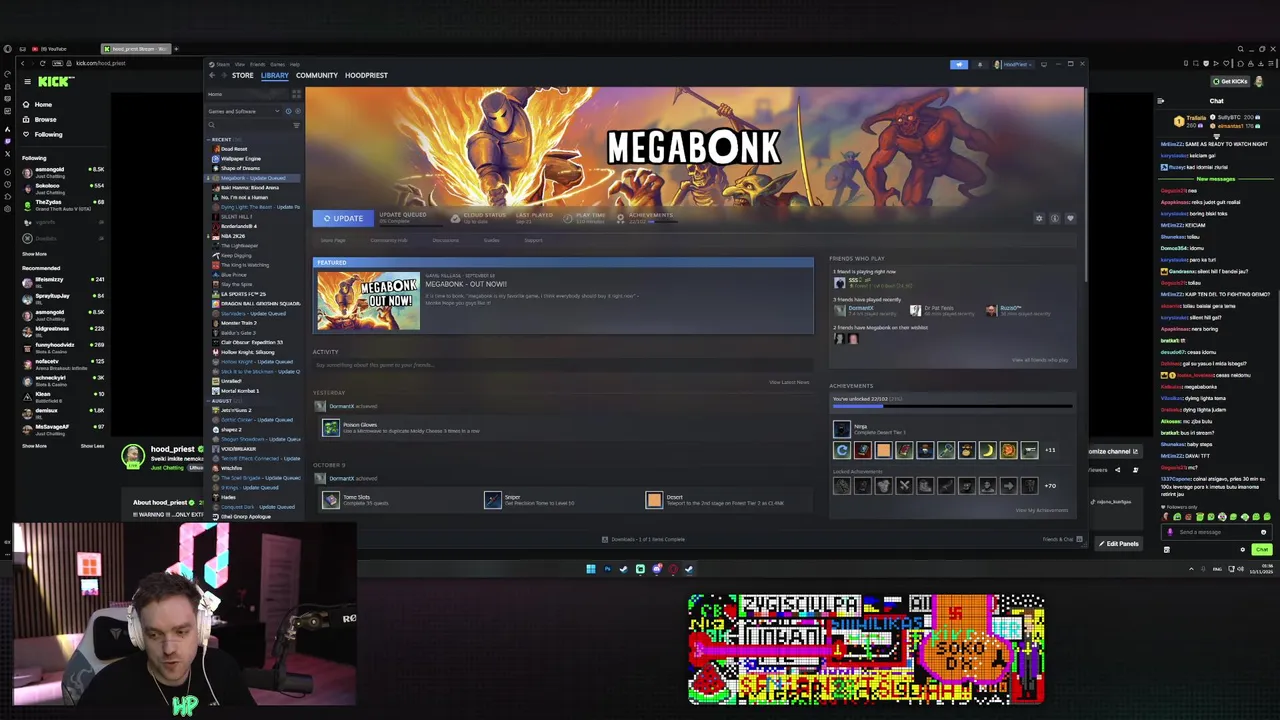Open Steam announcements megaphone button
Screen dimensions: 1280x720
(x=959, y=64)
